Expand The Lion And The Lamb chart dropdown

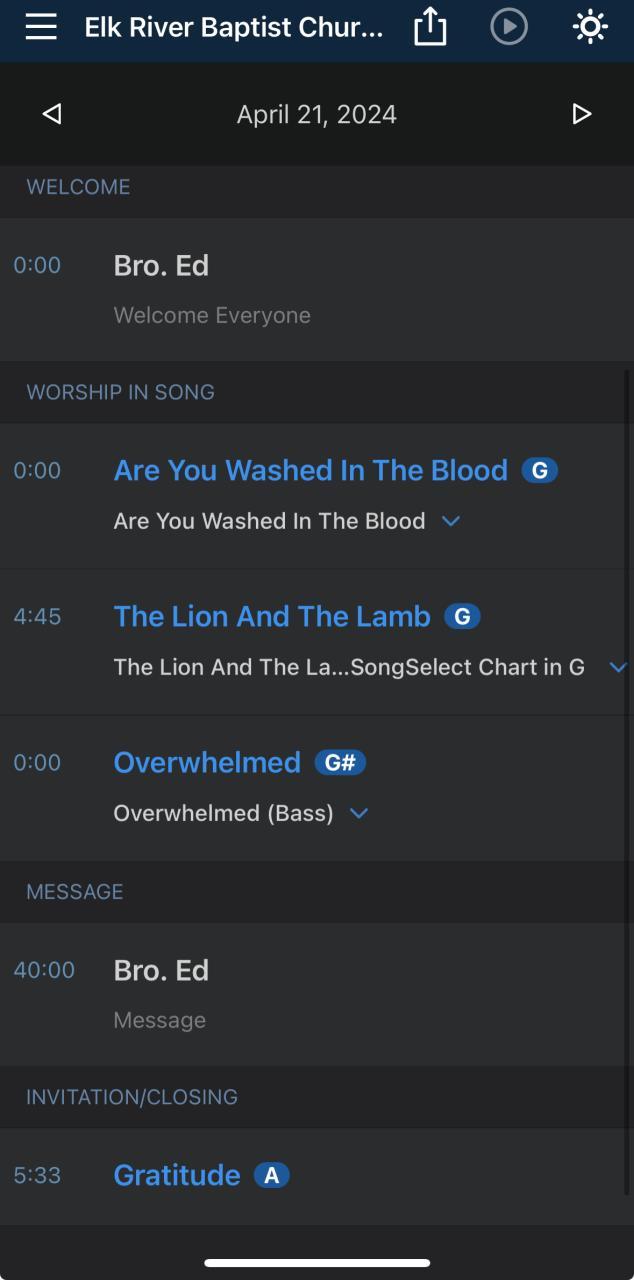(x=618, y=667)
